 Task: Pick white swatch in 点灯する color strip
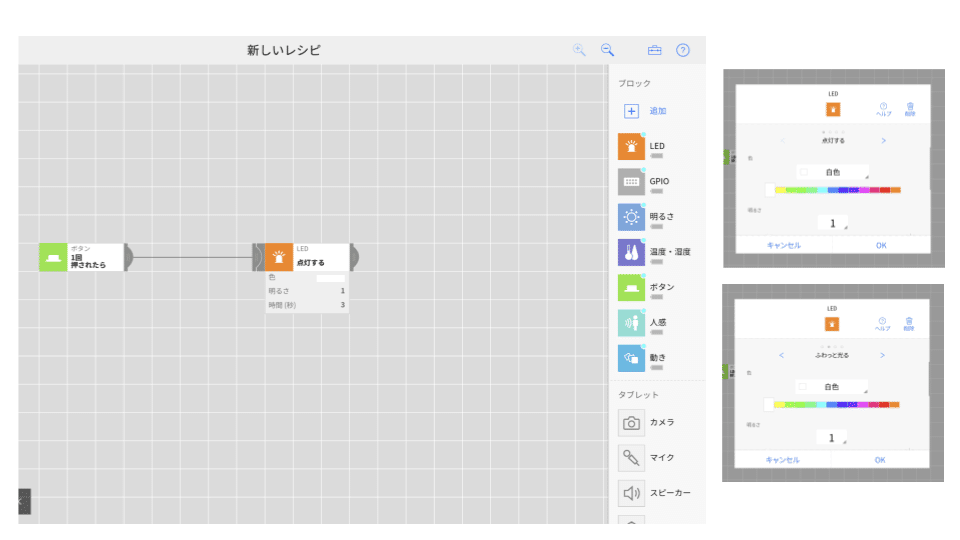pyautogui.click(x=770, y=190)
